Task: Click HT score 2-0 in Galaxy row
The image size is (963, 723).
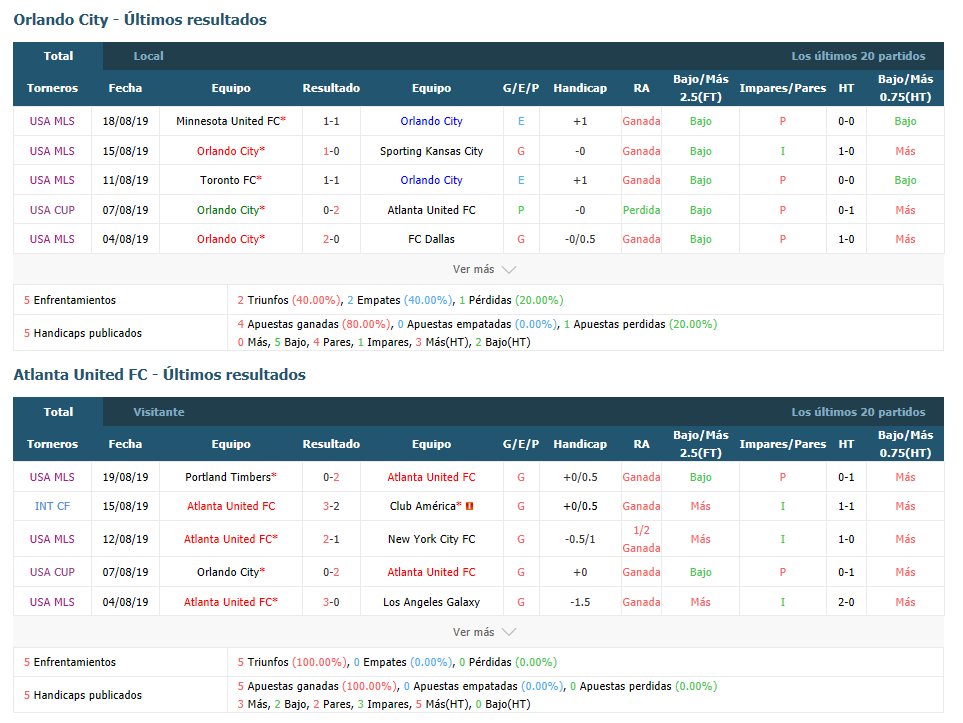Action: (x=846, y=602)
